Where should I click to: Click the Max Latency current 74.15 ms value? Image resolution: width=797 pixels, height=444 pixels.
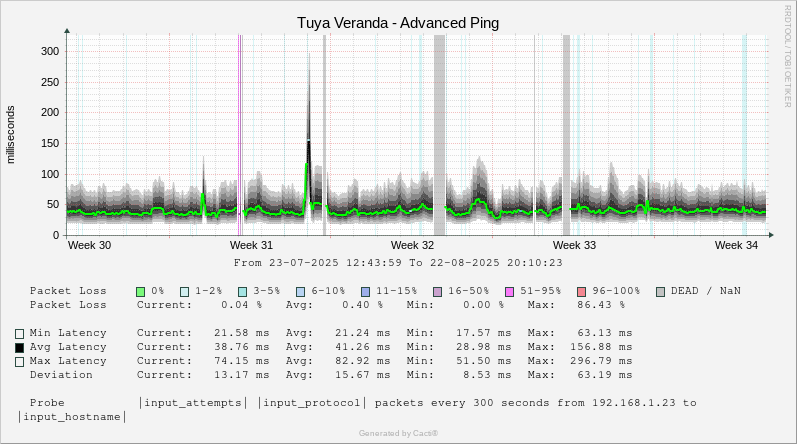241,361
